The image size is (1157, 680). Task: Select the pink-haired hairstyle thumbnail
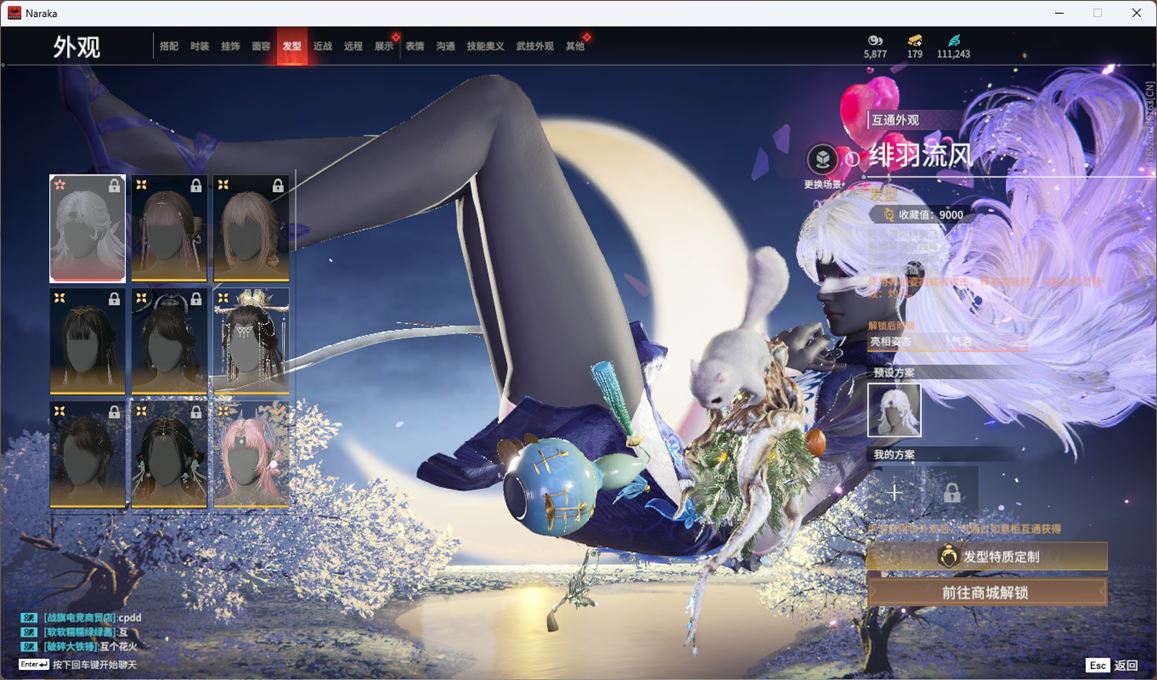click(251, 454)
